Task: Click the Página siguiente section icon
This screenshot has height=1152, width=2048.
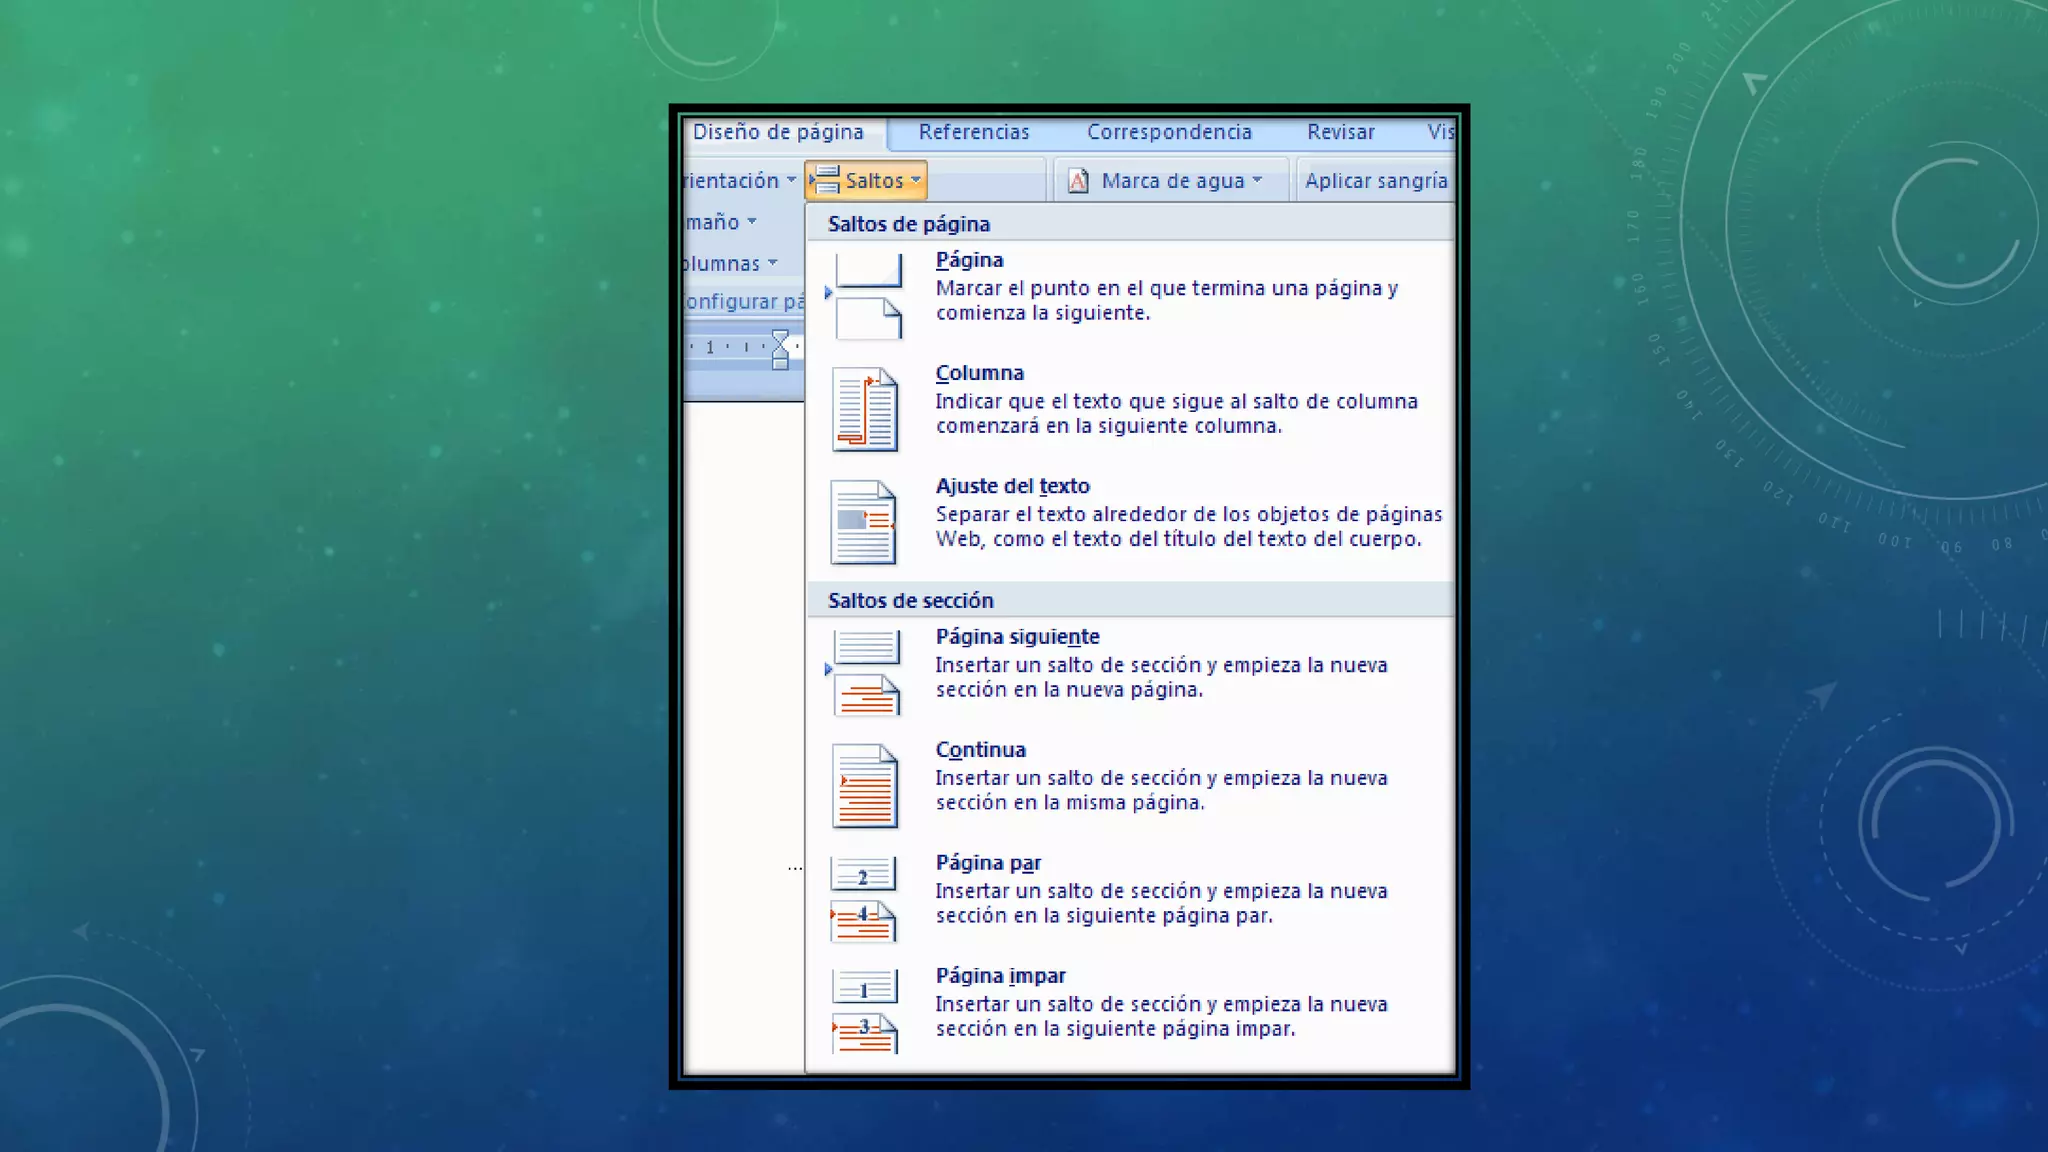Action: click(x=867, y=672)
